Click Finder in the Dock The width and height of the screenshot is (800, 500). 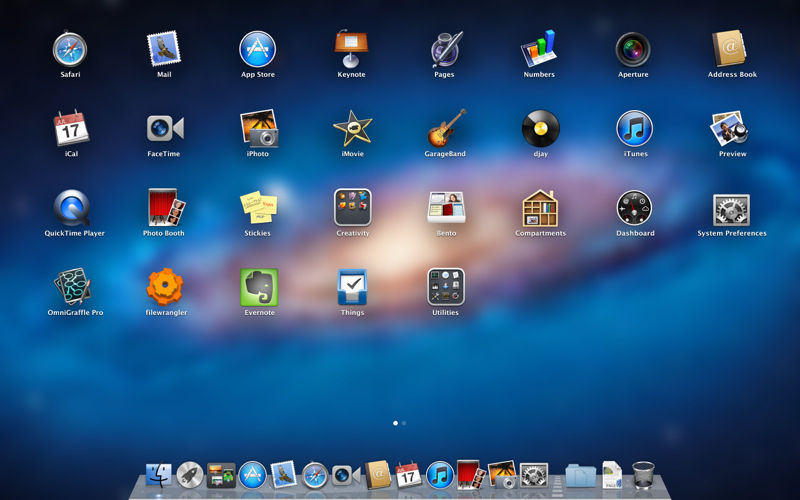(x=159, y=475)
